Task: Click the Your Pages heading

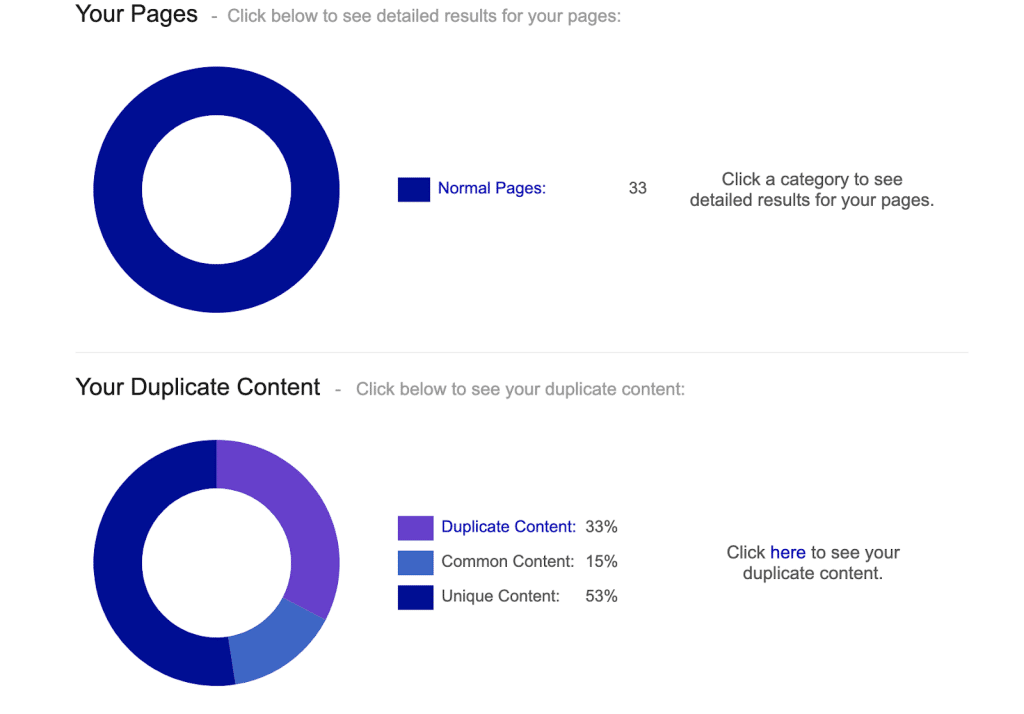Action: coord(137,15)
